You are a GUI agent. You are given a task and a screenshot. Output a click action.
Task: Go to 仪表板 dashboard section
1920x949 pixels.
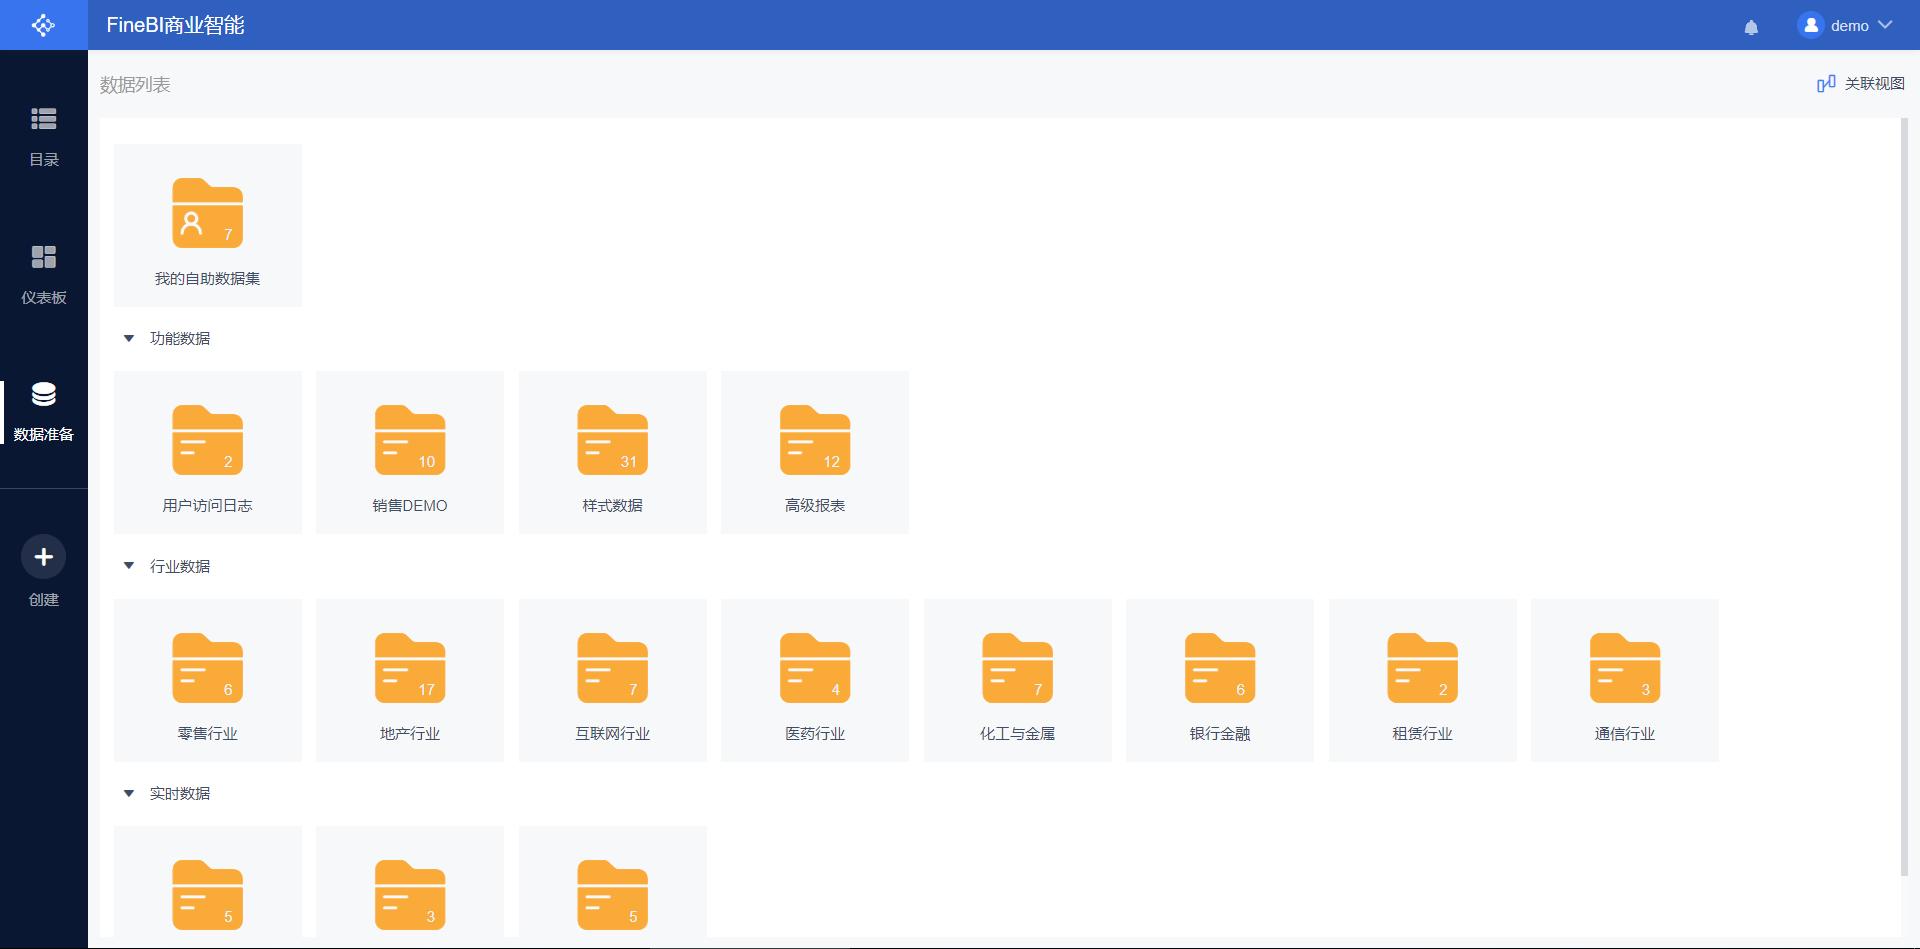coord(43,258)
